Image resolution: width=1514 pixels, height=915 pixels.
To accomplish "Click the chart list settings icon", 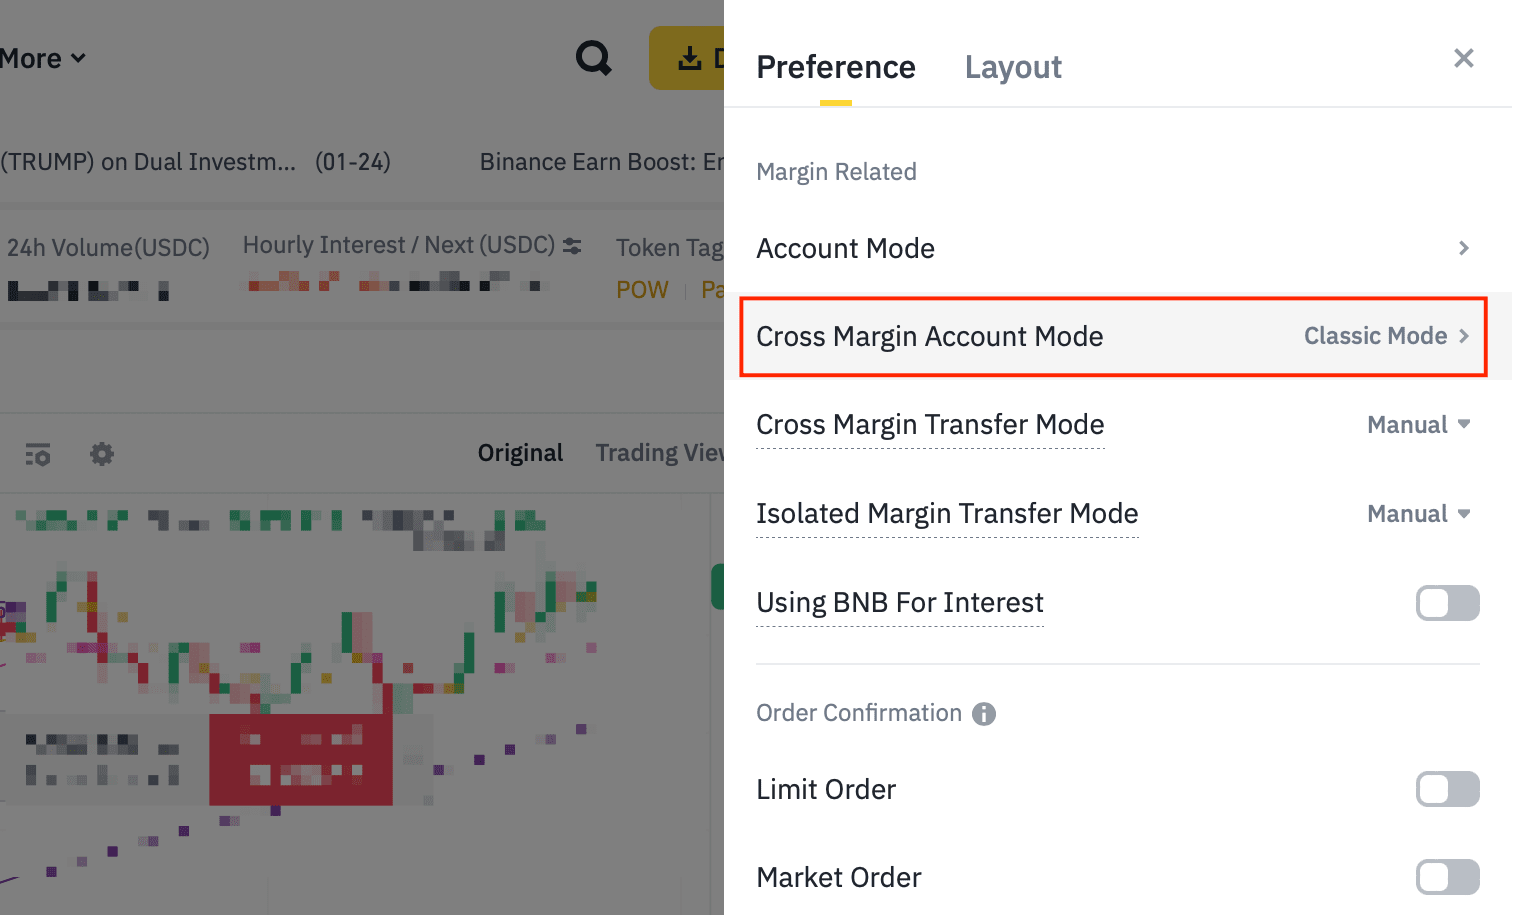I will (38, 454).
